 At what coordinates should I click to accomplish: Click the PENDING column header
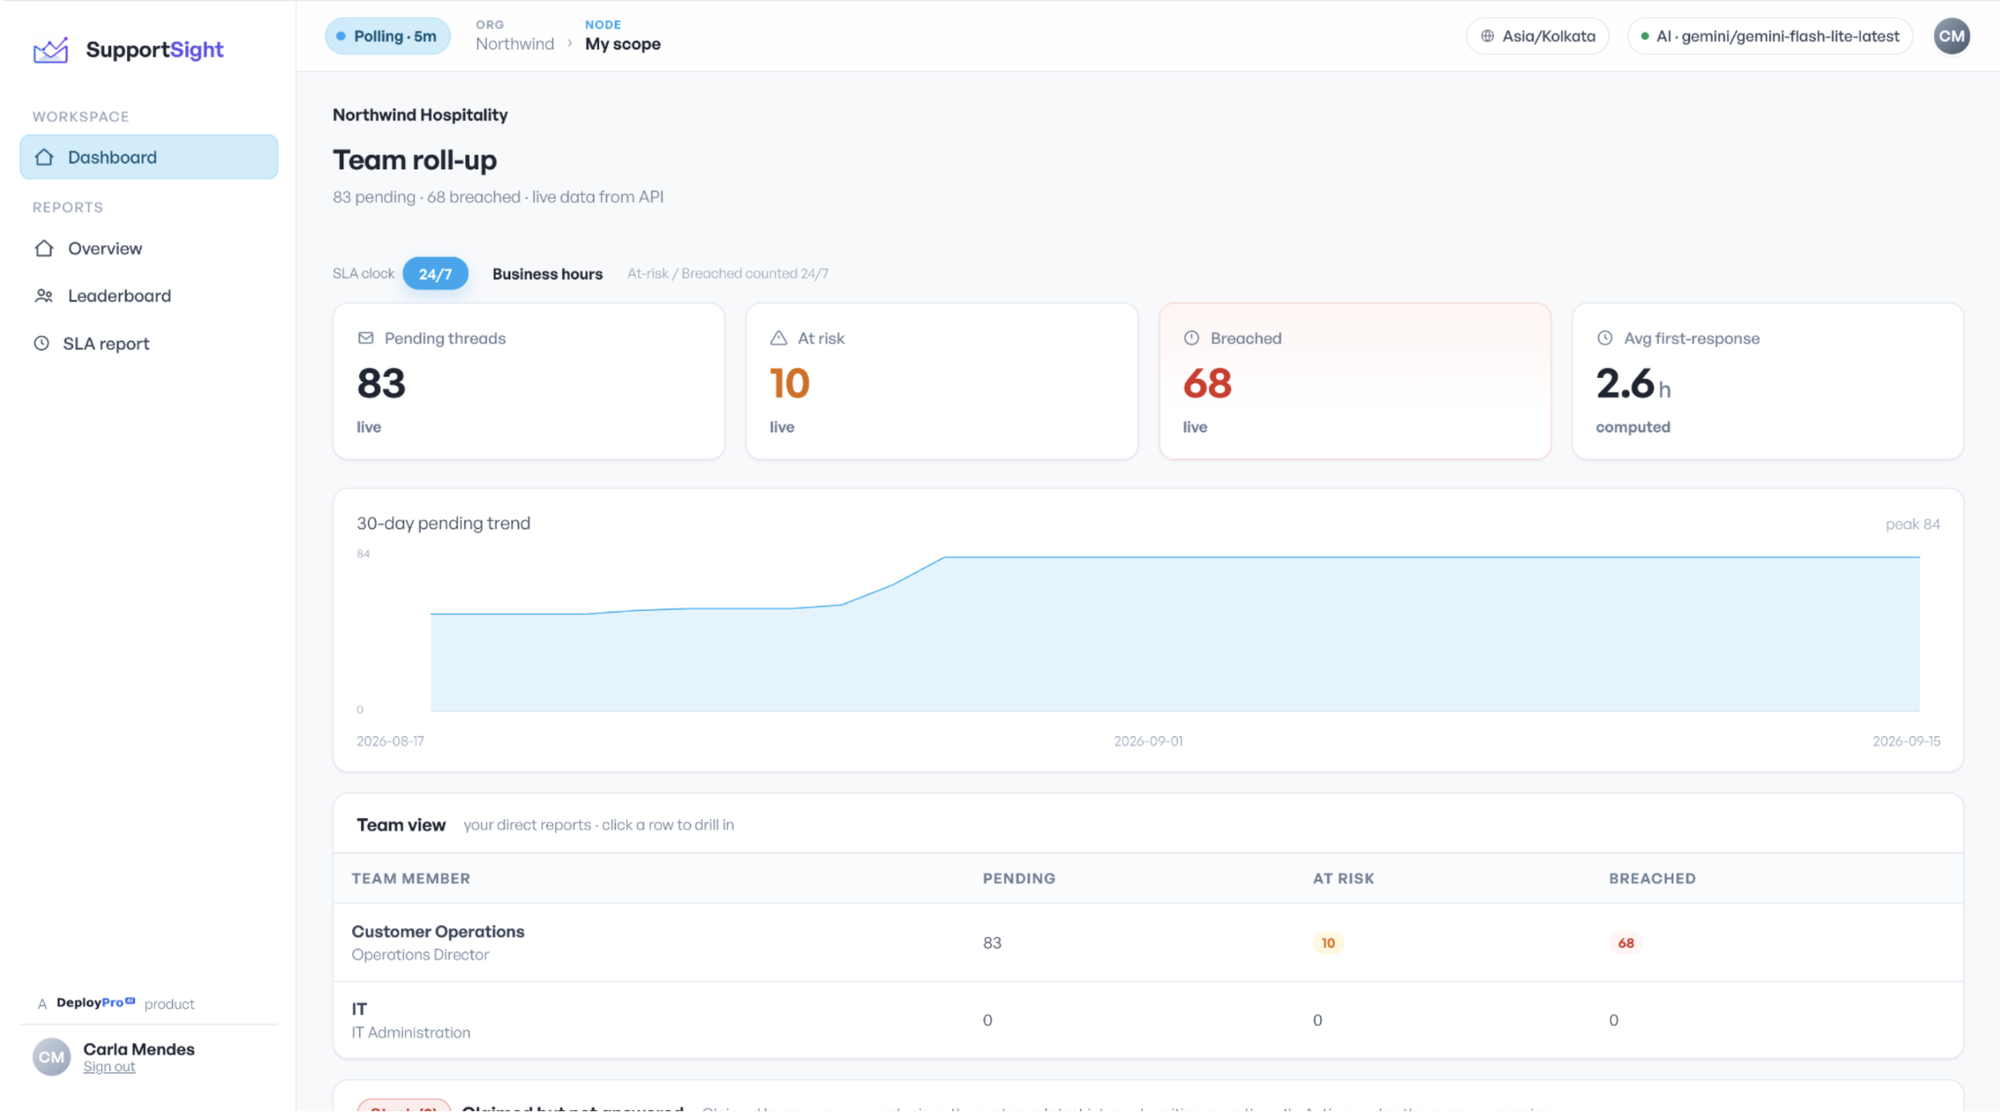[1019, 878]
